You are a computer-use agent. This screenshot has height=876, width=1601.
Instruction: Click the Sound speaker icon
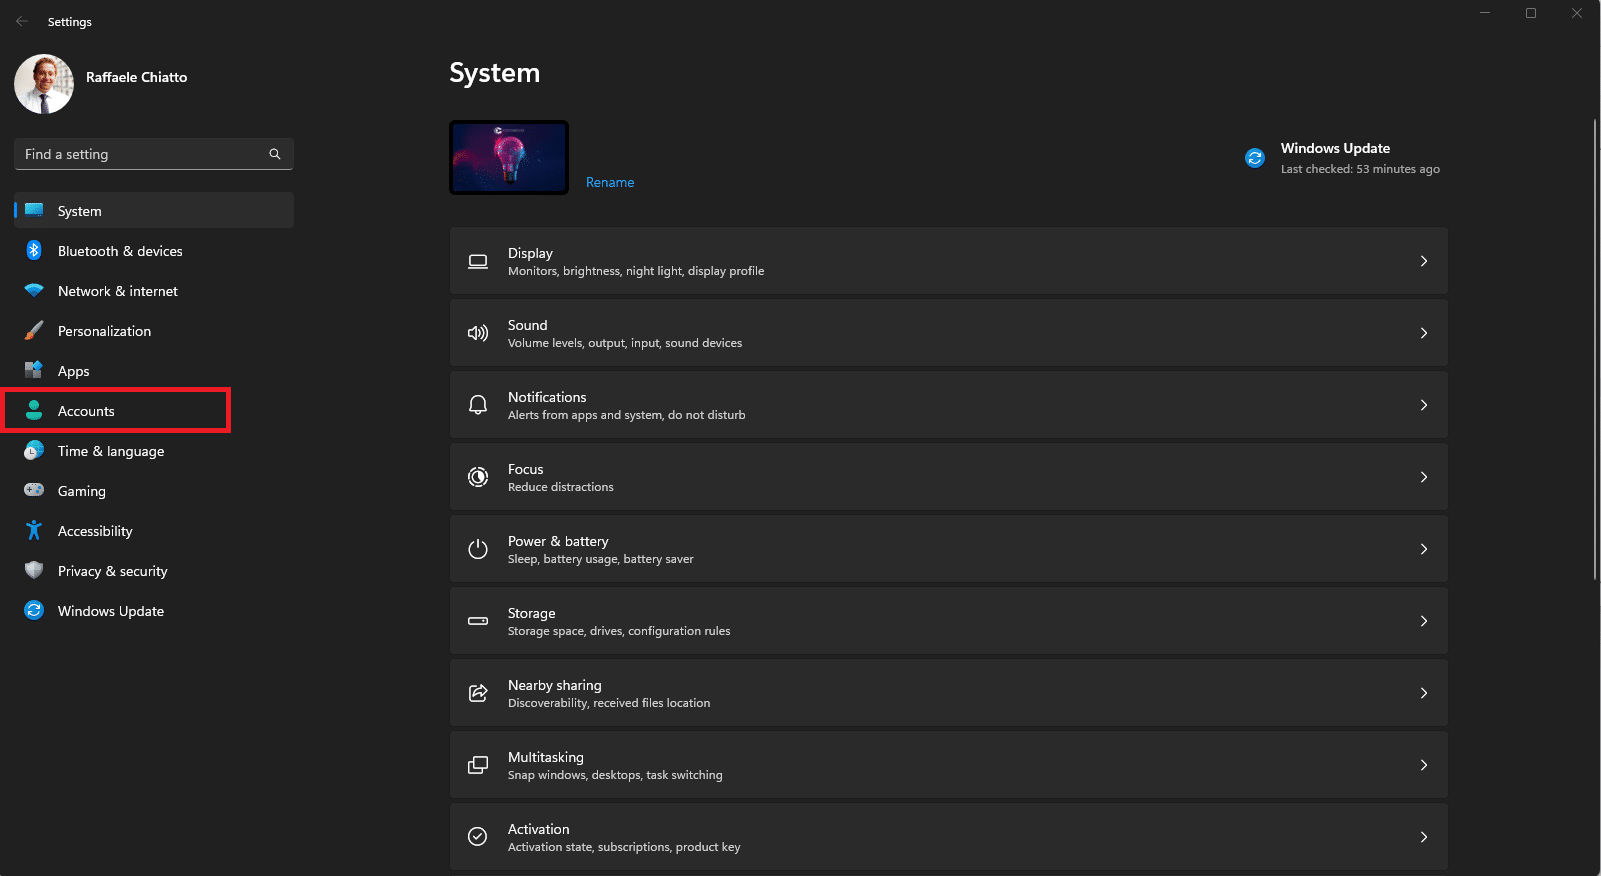coord(478,333)
